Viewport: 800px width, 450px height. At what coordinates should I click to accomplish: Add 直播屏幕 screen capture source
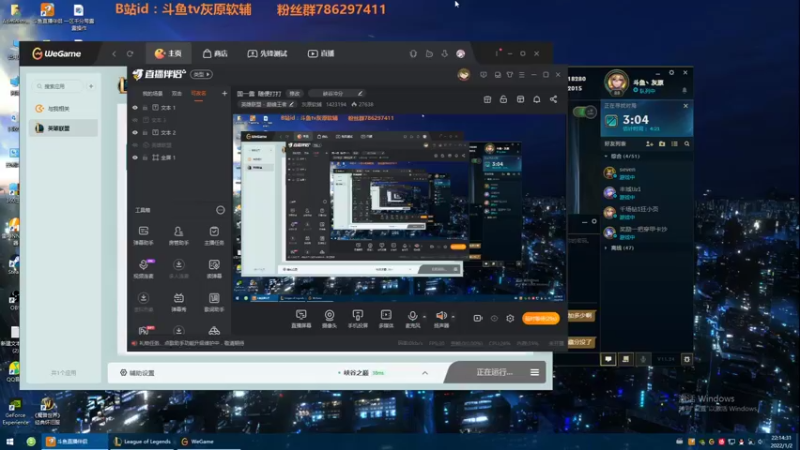[301, 318]
